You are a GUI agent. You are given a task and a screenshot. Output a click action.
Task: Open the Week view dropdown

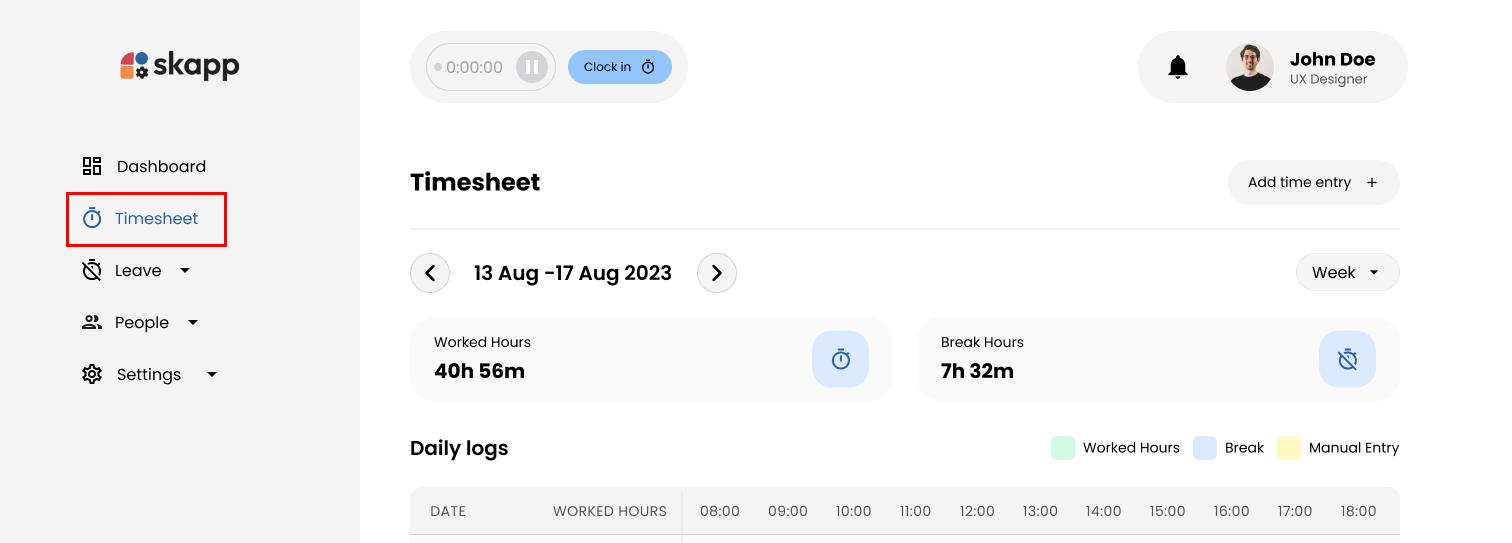1348,272
